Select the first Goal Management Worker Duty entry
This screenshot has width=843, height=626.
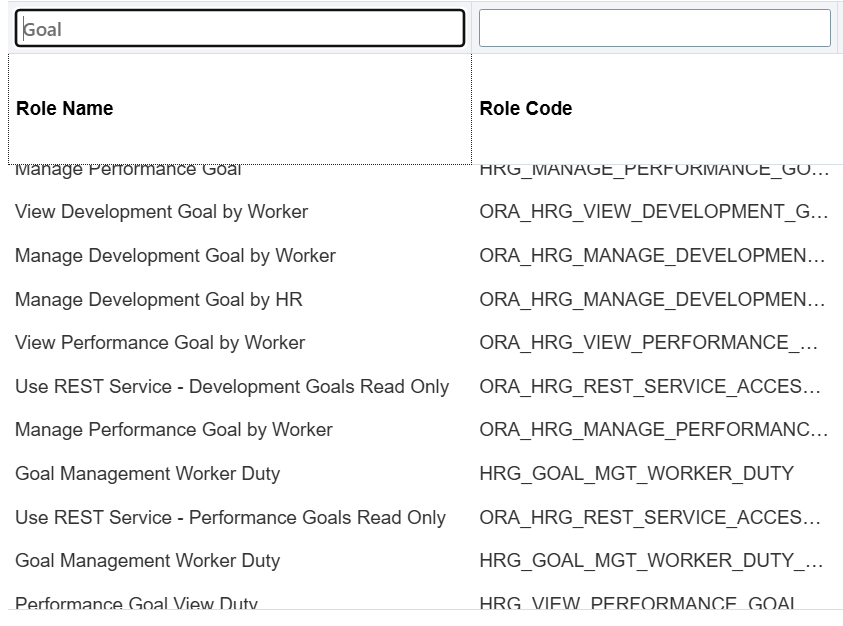pyautogui.click(x=148, y=474)
